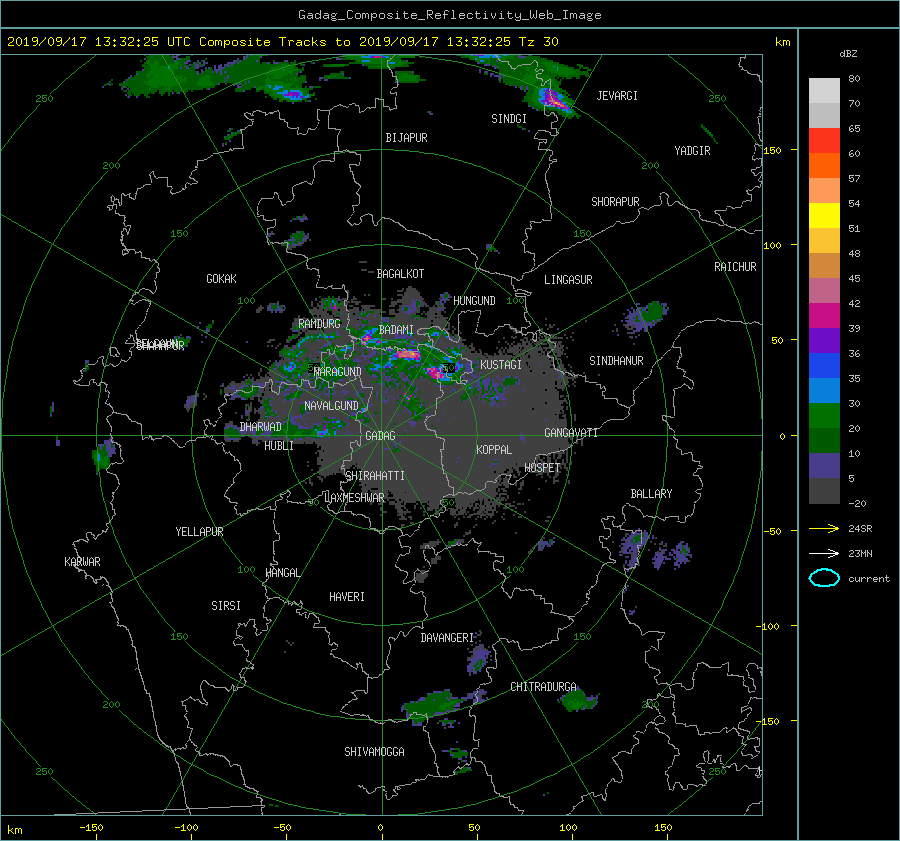Click the 150 tick on right km axis
Image resolution: width=900 pixels, height=841 pixels.
tap(773, 150)
